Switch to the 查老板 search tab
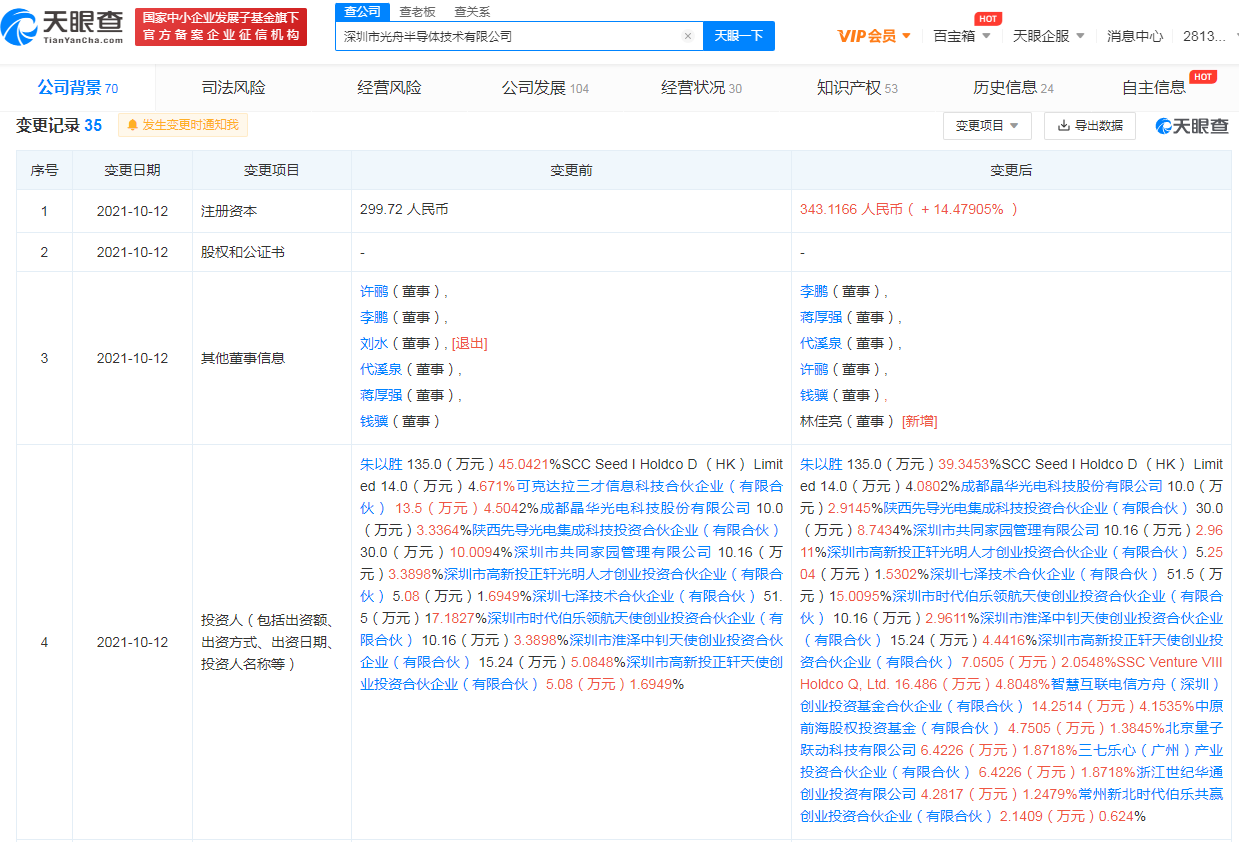 tap(417, 12)
